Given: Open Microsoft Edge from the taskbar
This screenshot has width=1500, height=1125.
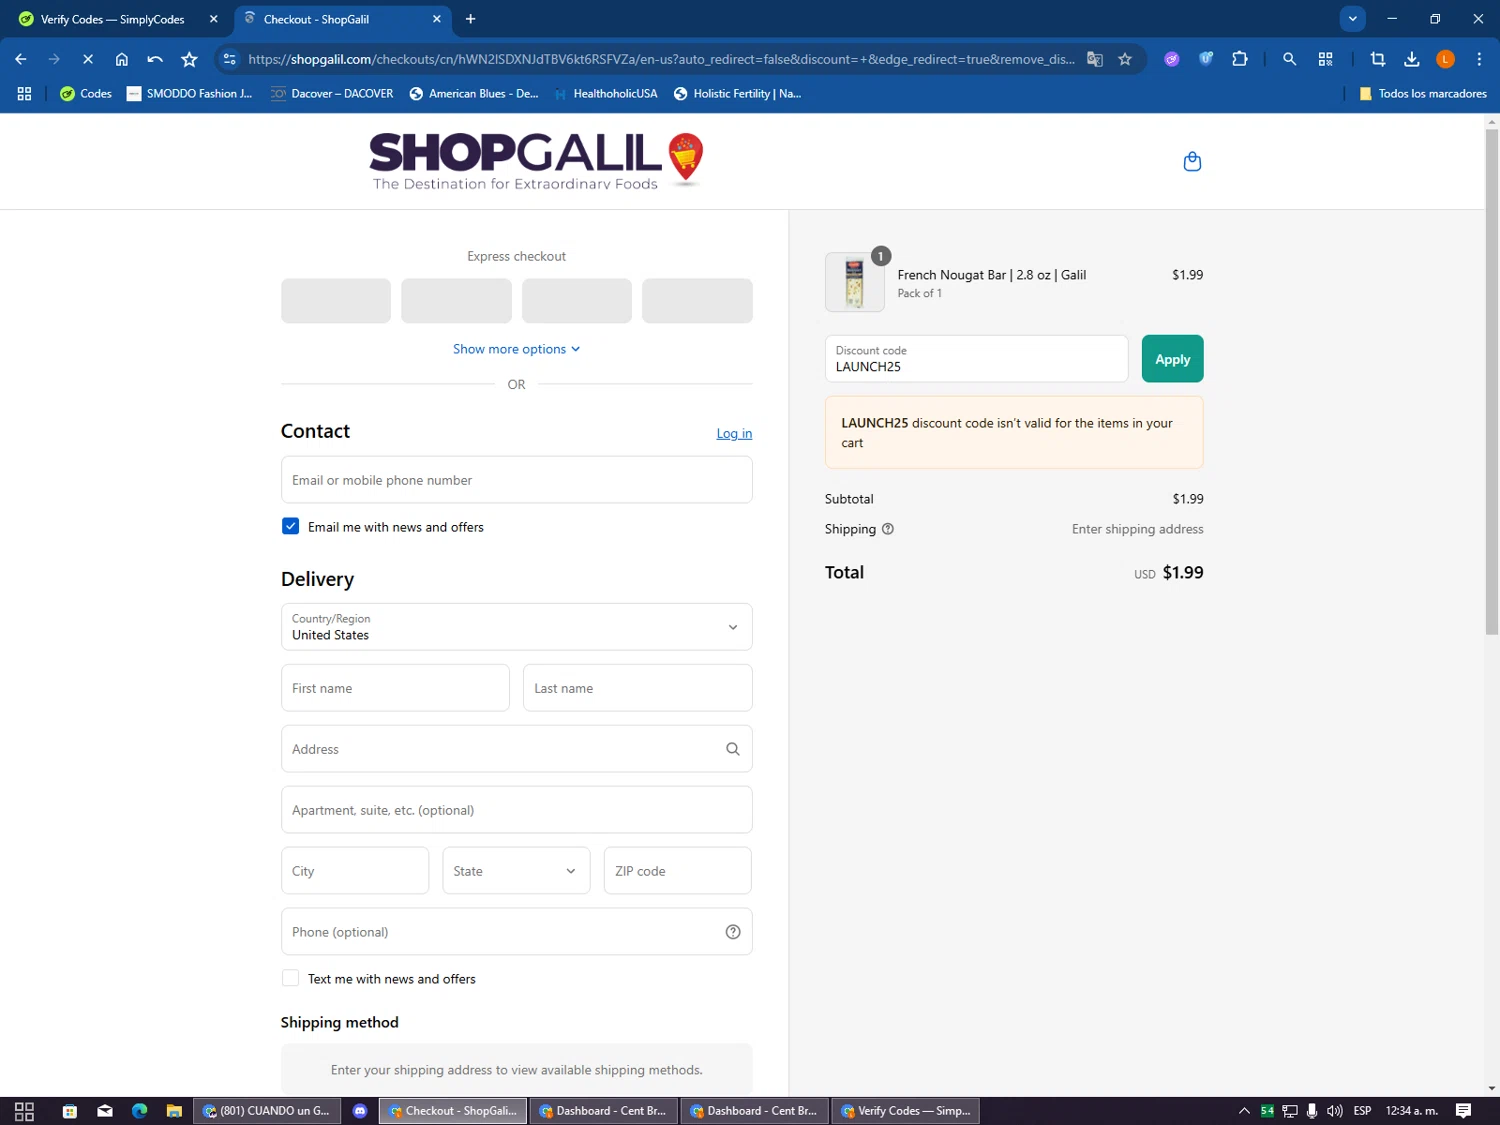Looking at the screenshot, I should click(139, 1111).
